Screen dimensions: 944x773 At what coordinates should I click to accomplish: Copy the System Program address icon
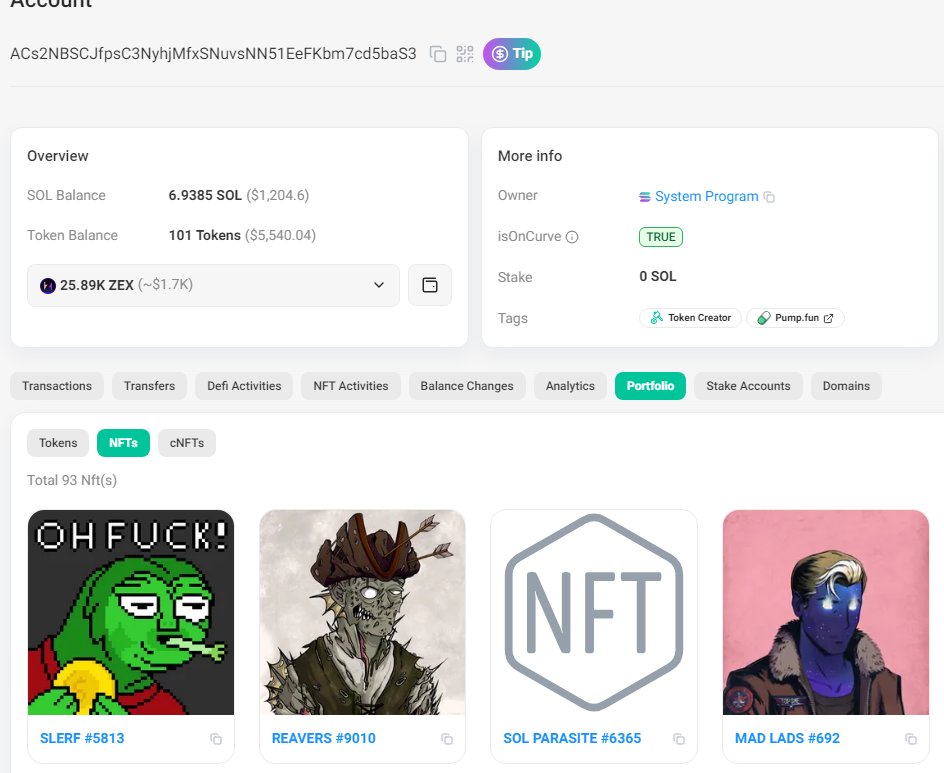(x=769, y=197)
